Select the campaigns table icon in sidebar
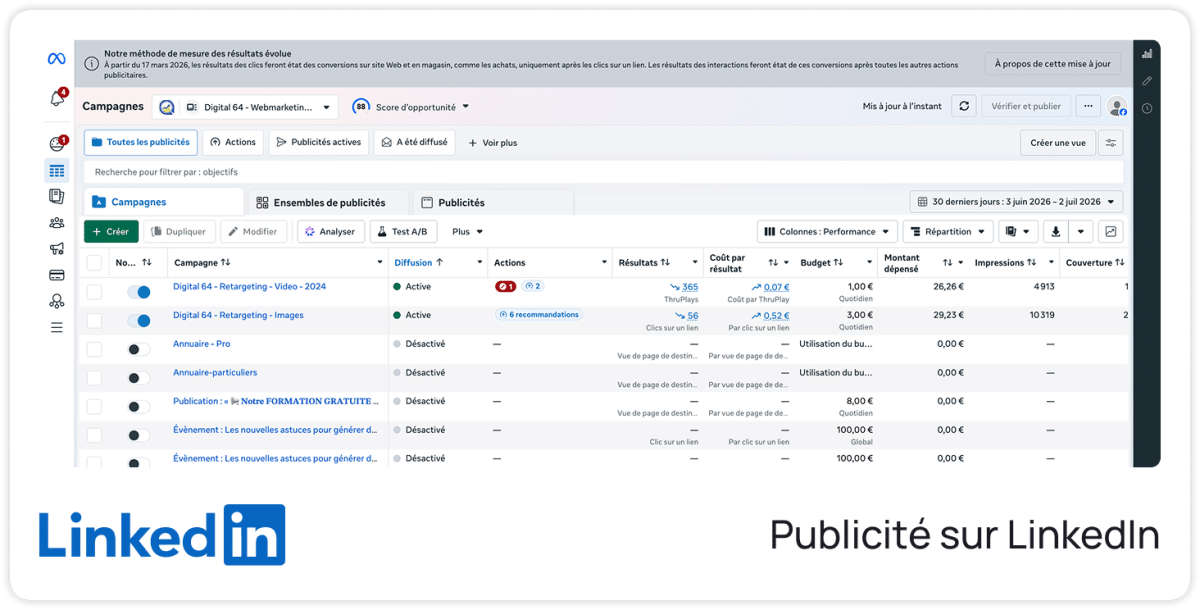The height and width of the screenshot is (610, 1200). (56, 171)
